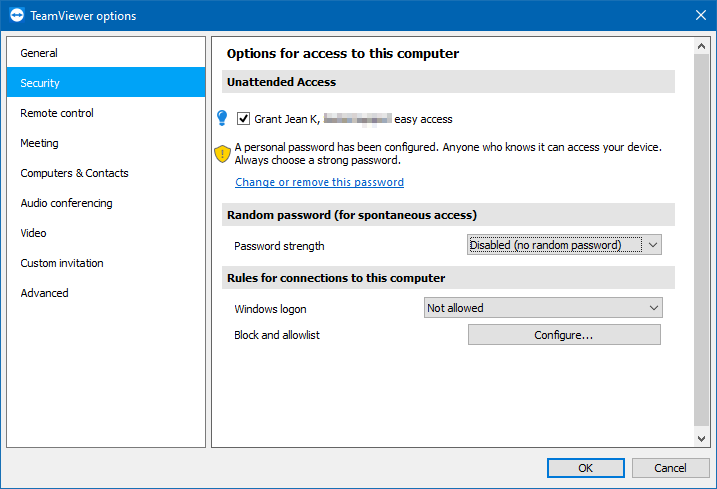Click the arrow on Disabled random password combo
This screenshot has height=489, width=717.
click(653, 245)
